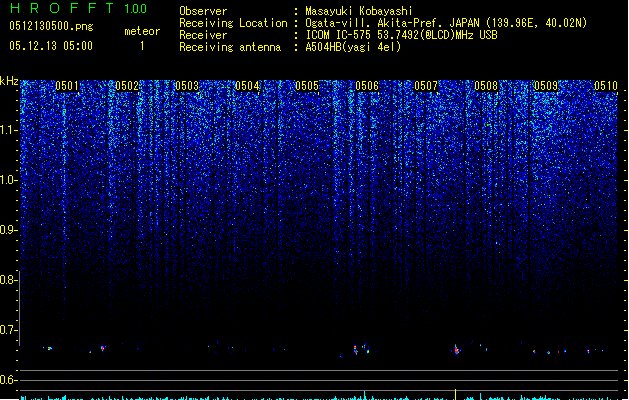Click the 0510 time marker
The height and width of the screenshot is (400, 629).
coord(606,86)
